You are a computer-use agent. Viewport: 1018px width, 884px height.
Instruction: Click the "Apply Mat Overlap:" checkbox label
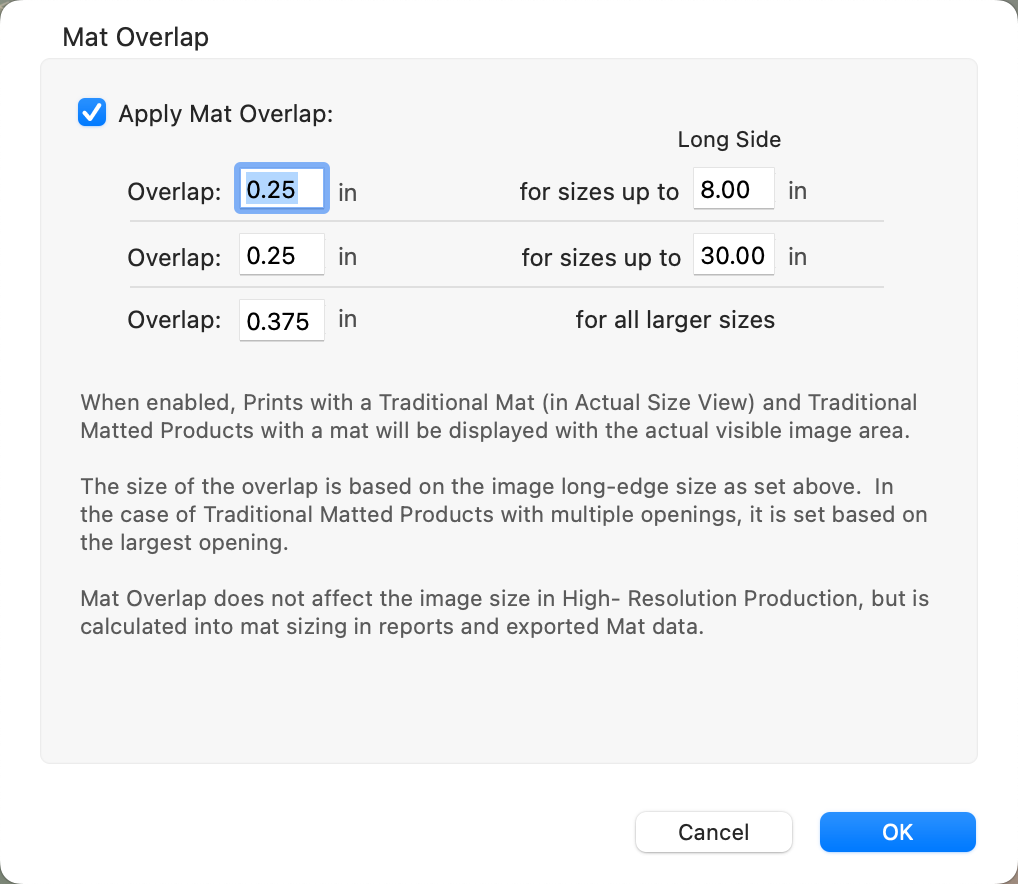pyautogui.click(x=225, y=114)
